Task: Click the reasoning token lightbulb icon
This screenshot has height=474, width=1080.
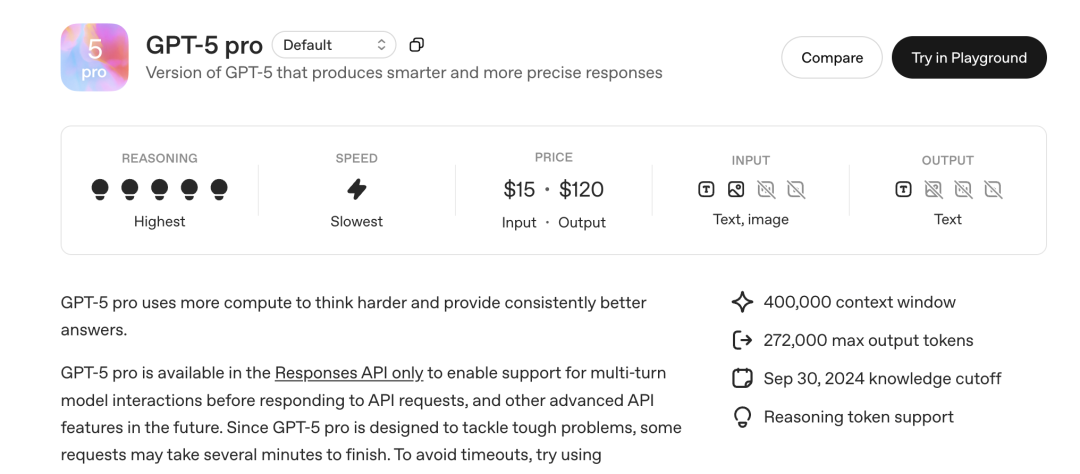Action: pos(742,417)
